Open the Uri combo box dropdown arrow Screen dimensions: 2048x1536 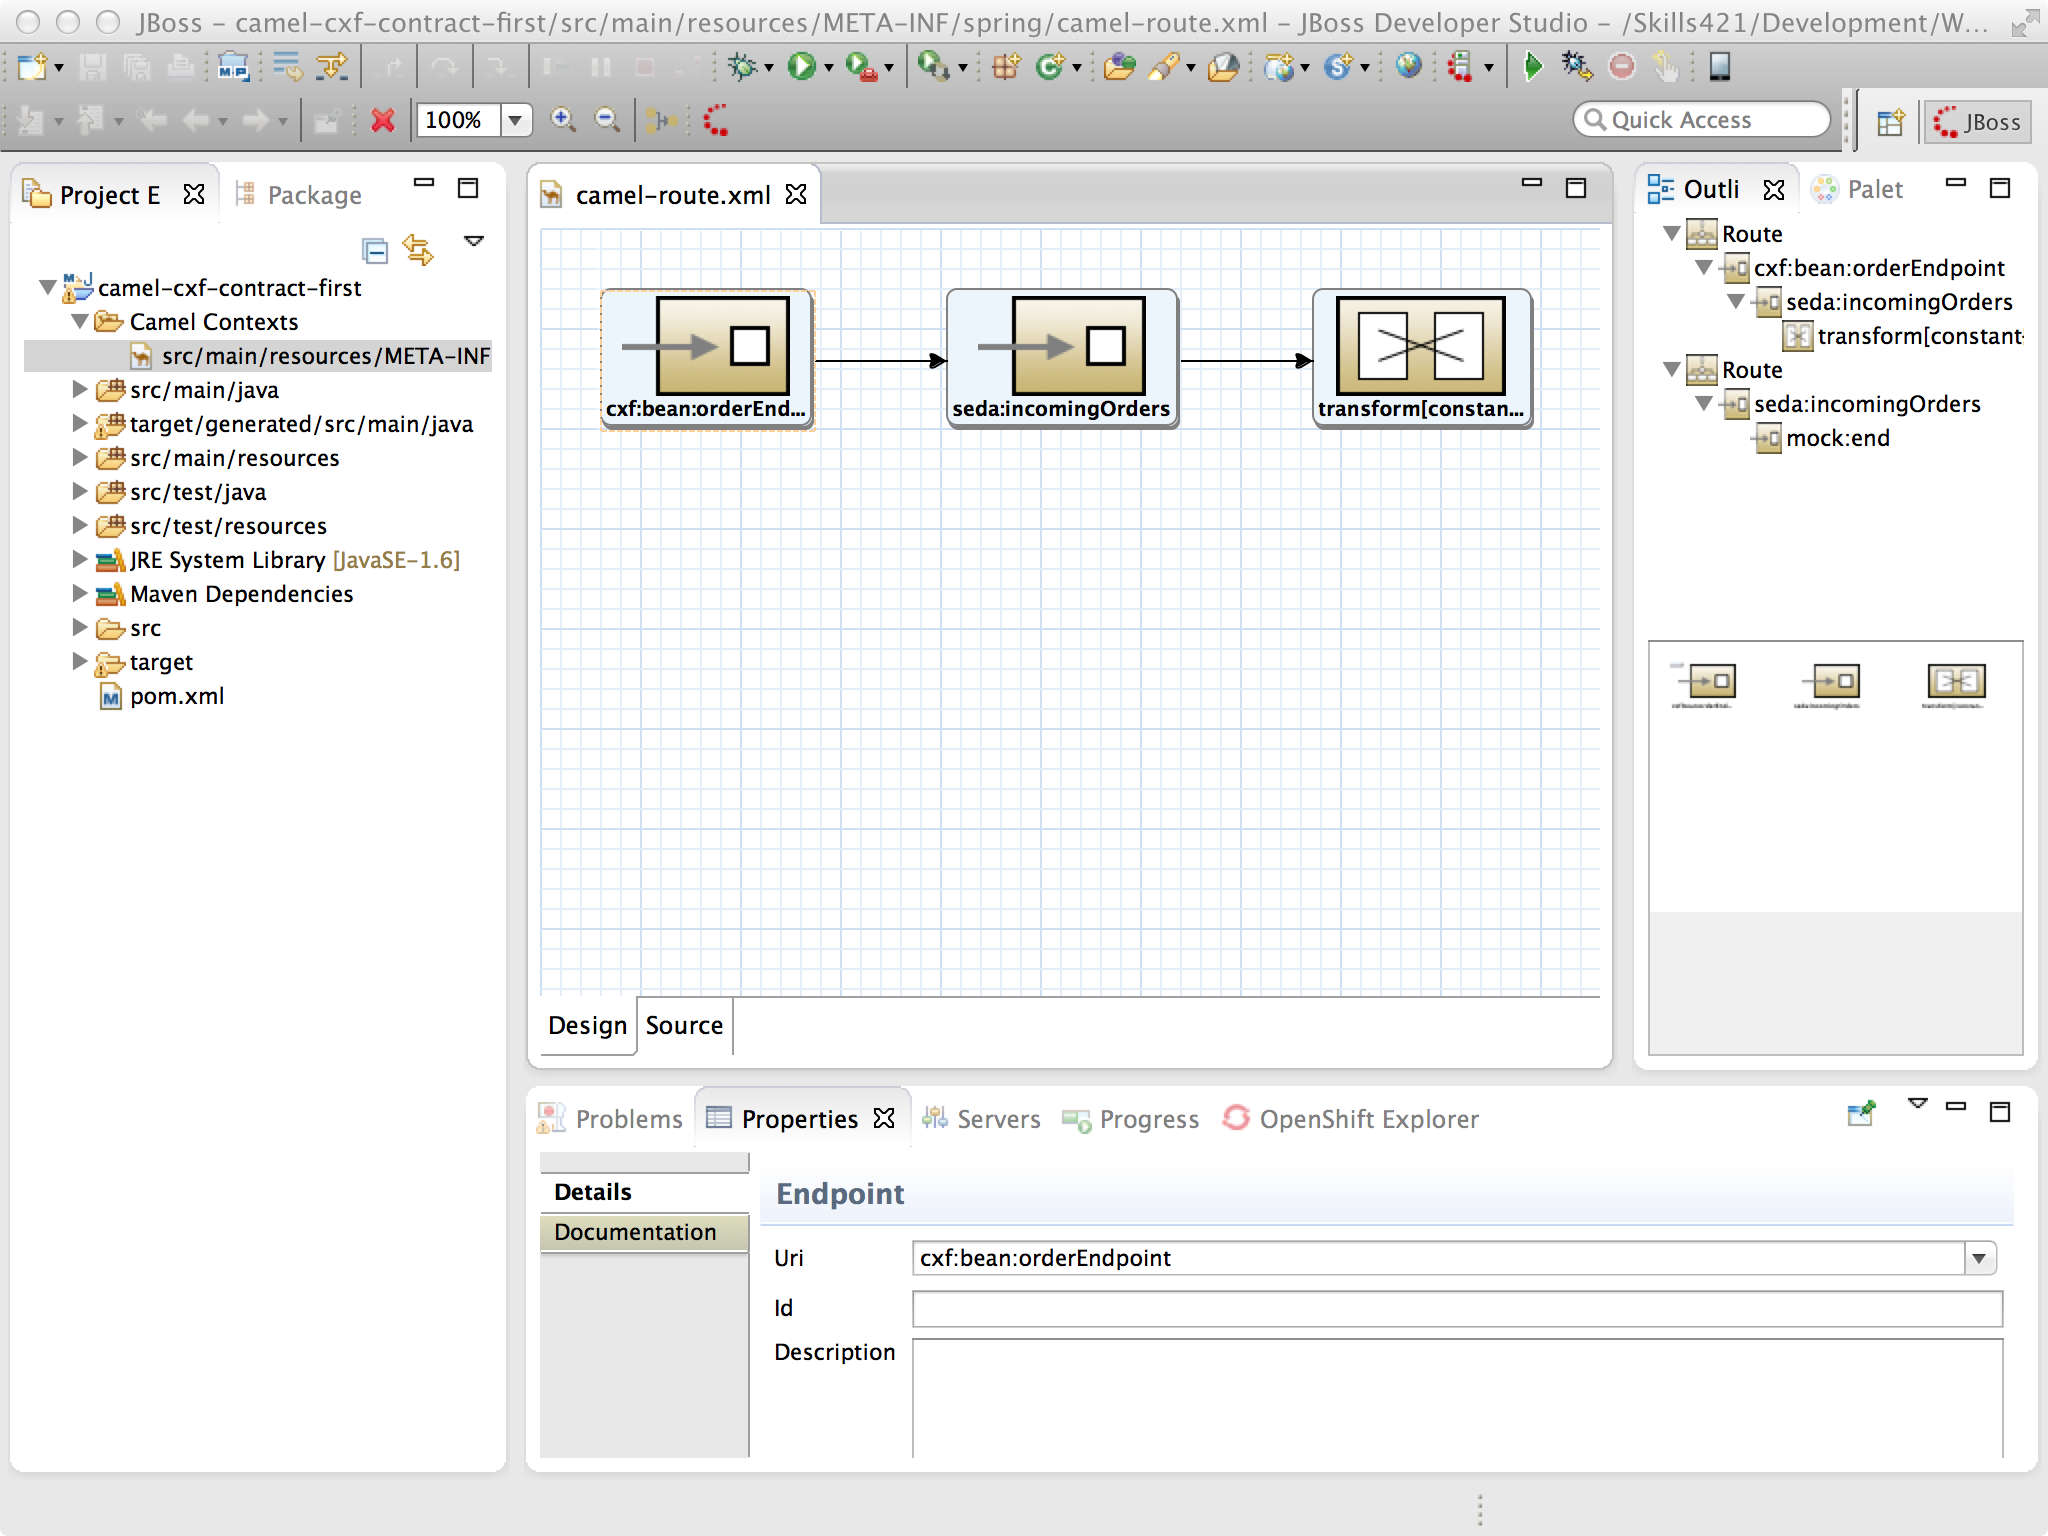[1979, 1259]
